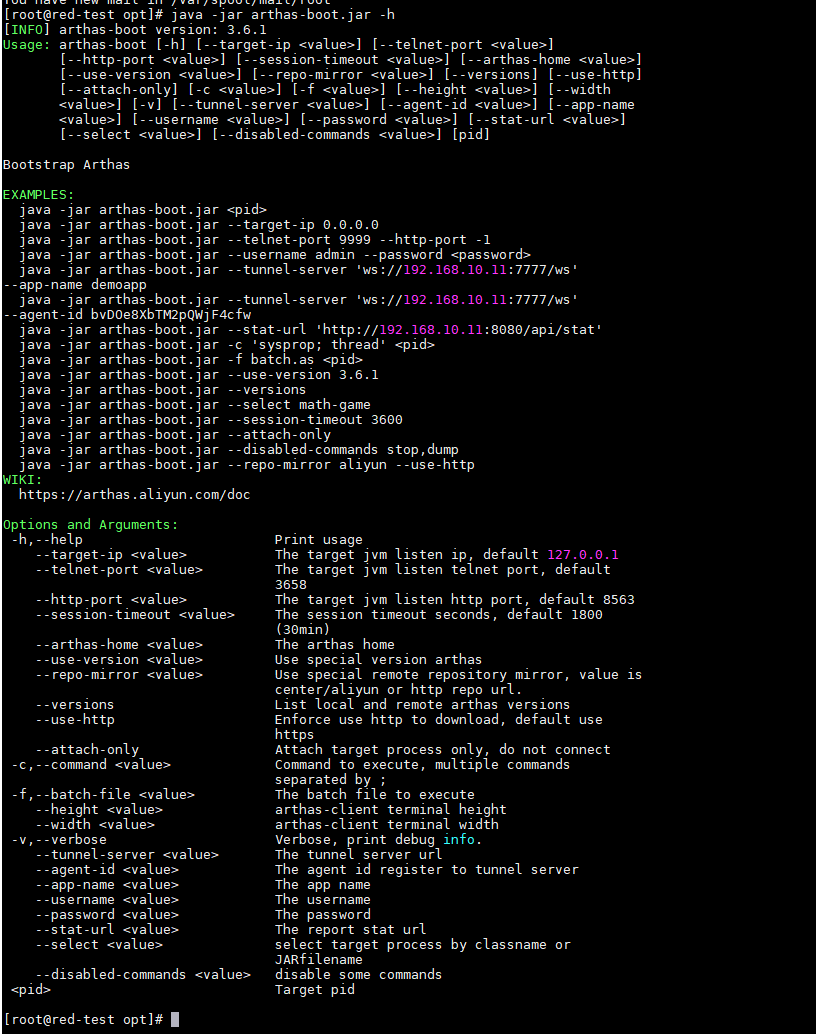Viewport: 816px width, 1034px height.
Task: Click the 'info' highlighted word in verbose description
Action: pos(460,839)
